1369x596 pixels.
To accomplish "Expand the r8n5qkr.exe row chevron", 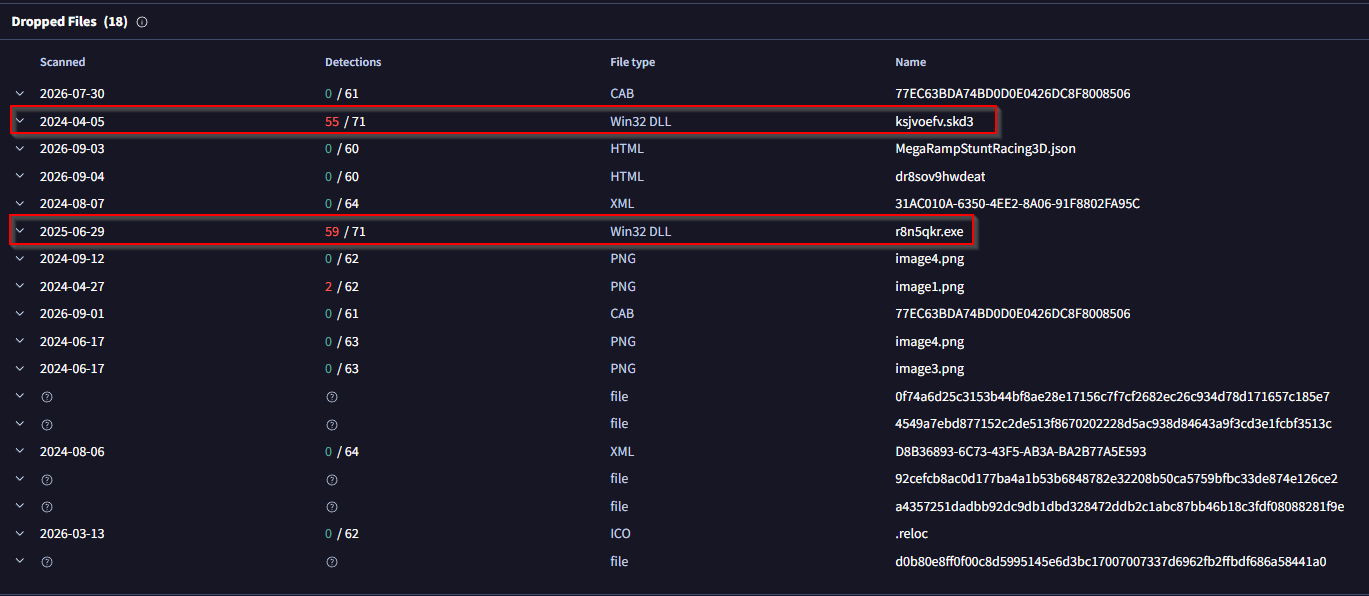I will 19,231.
